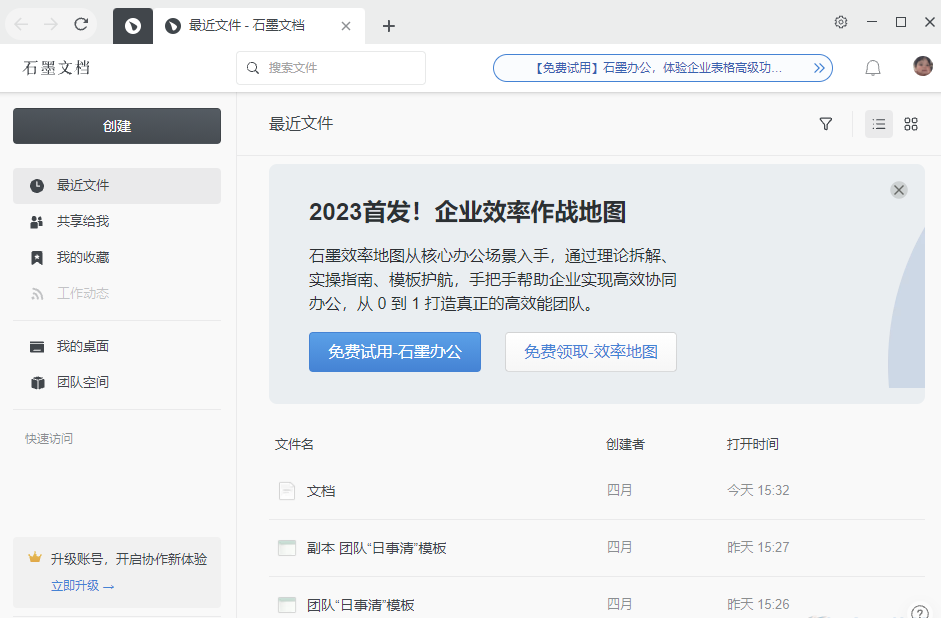The image size is (941, 618).
Task: Open the pinned Shimo home tab icon
Action: (133, 26)
